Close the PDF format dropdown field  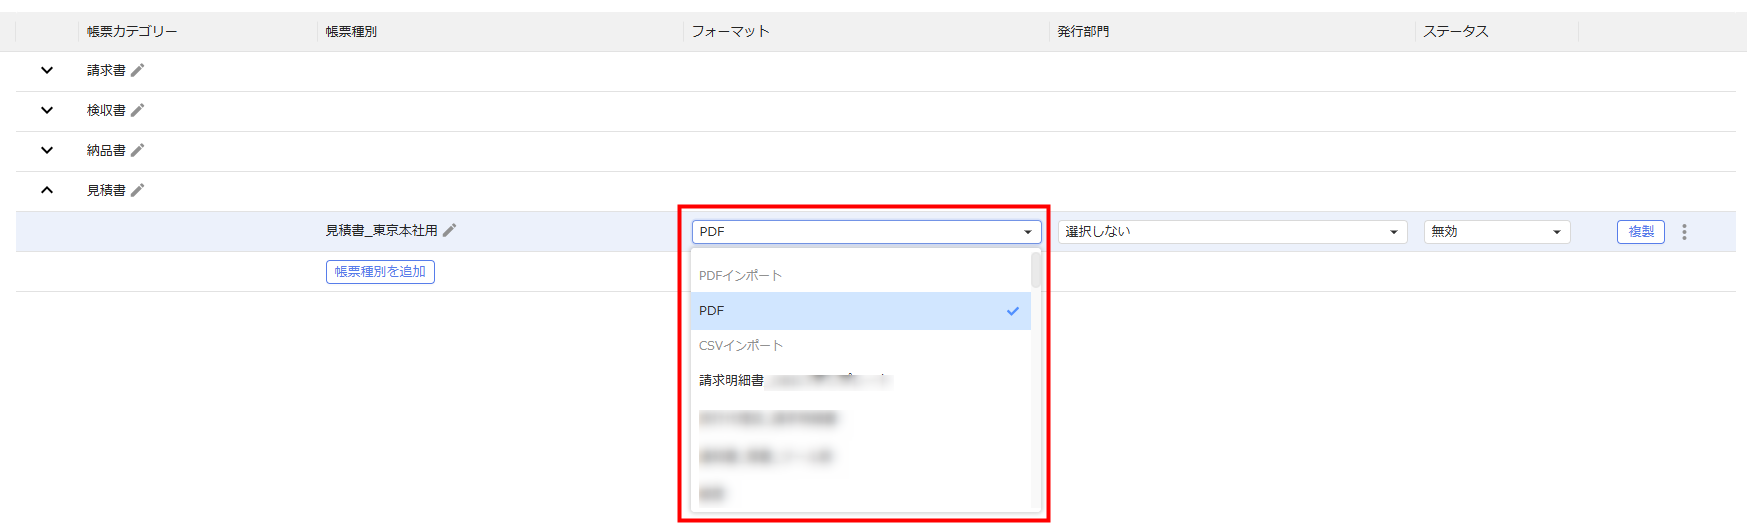866,232
